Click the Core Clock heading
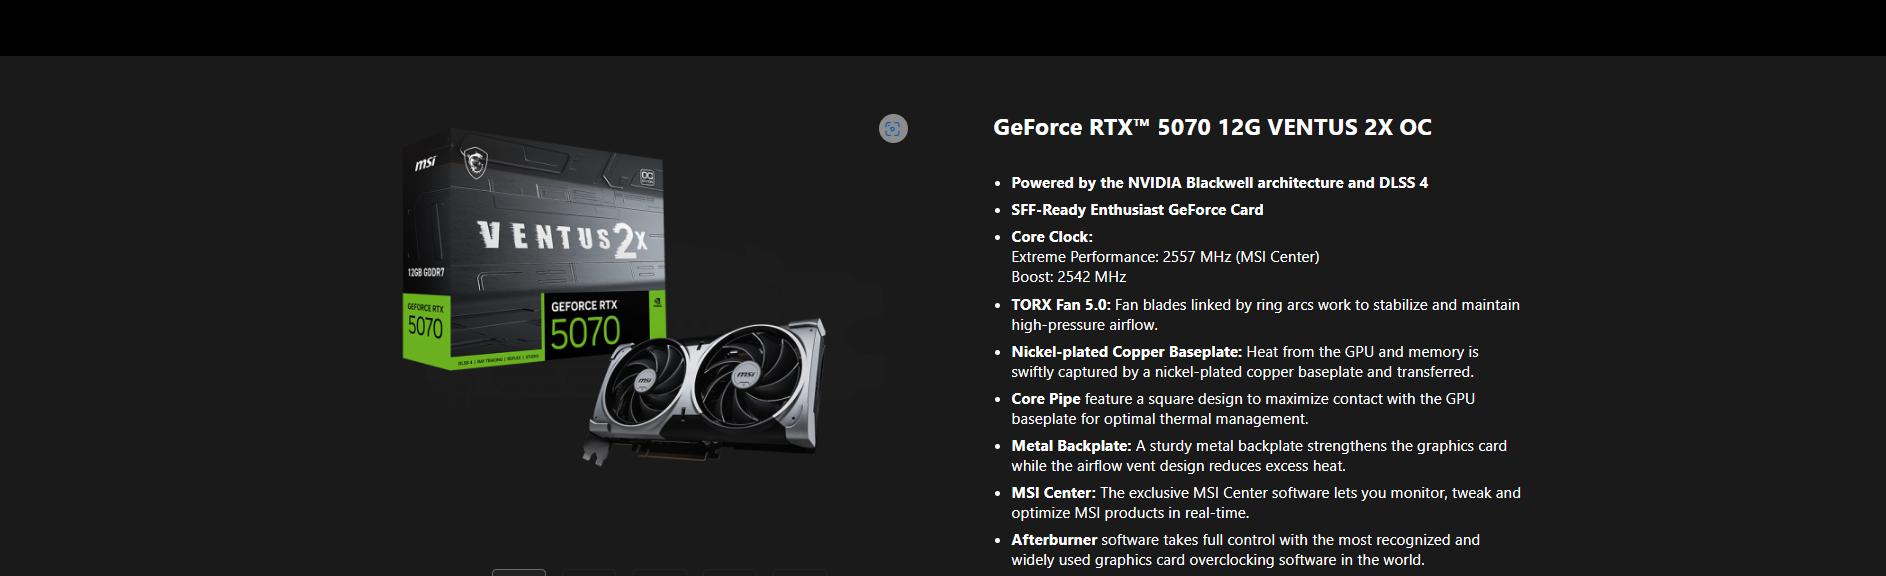 (1052, 237)
